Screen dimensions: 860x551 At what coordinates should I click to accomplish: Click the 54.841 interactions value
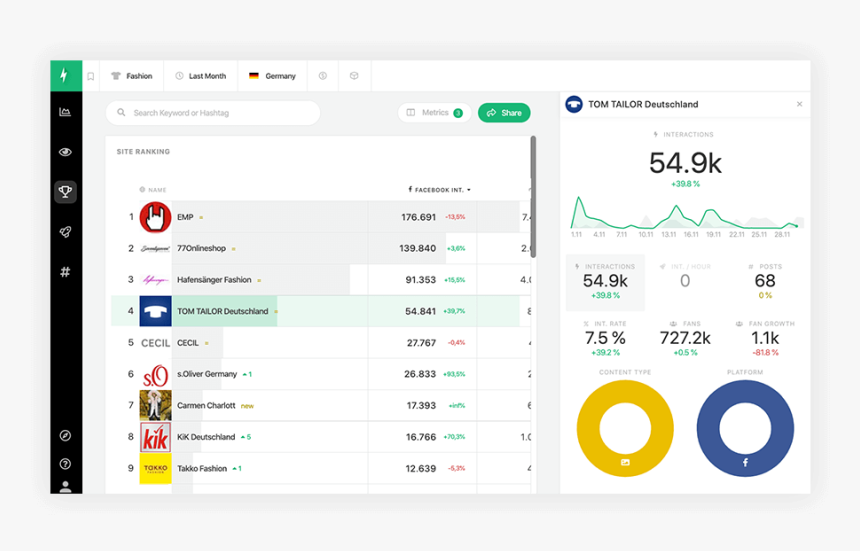(x=420, y=311)
